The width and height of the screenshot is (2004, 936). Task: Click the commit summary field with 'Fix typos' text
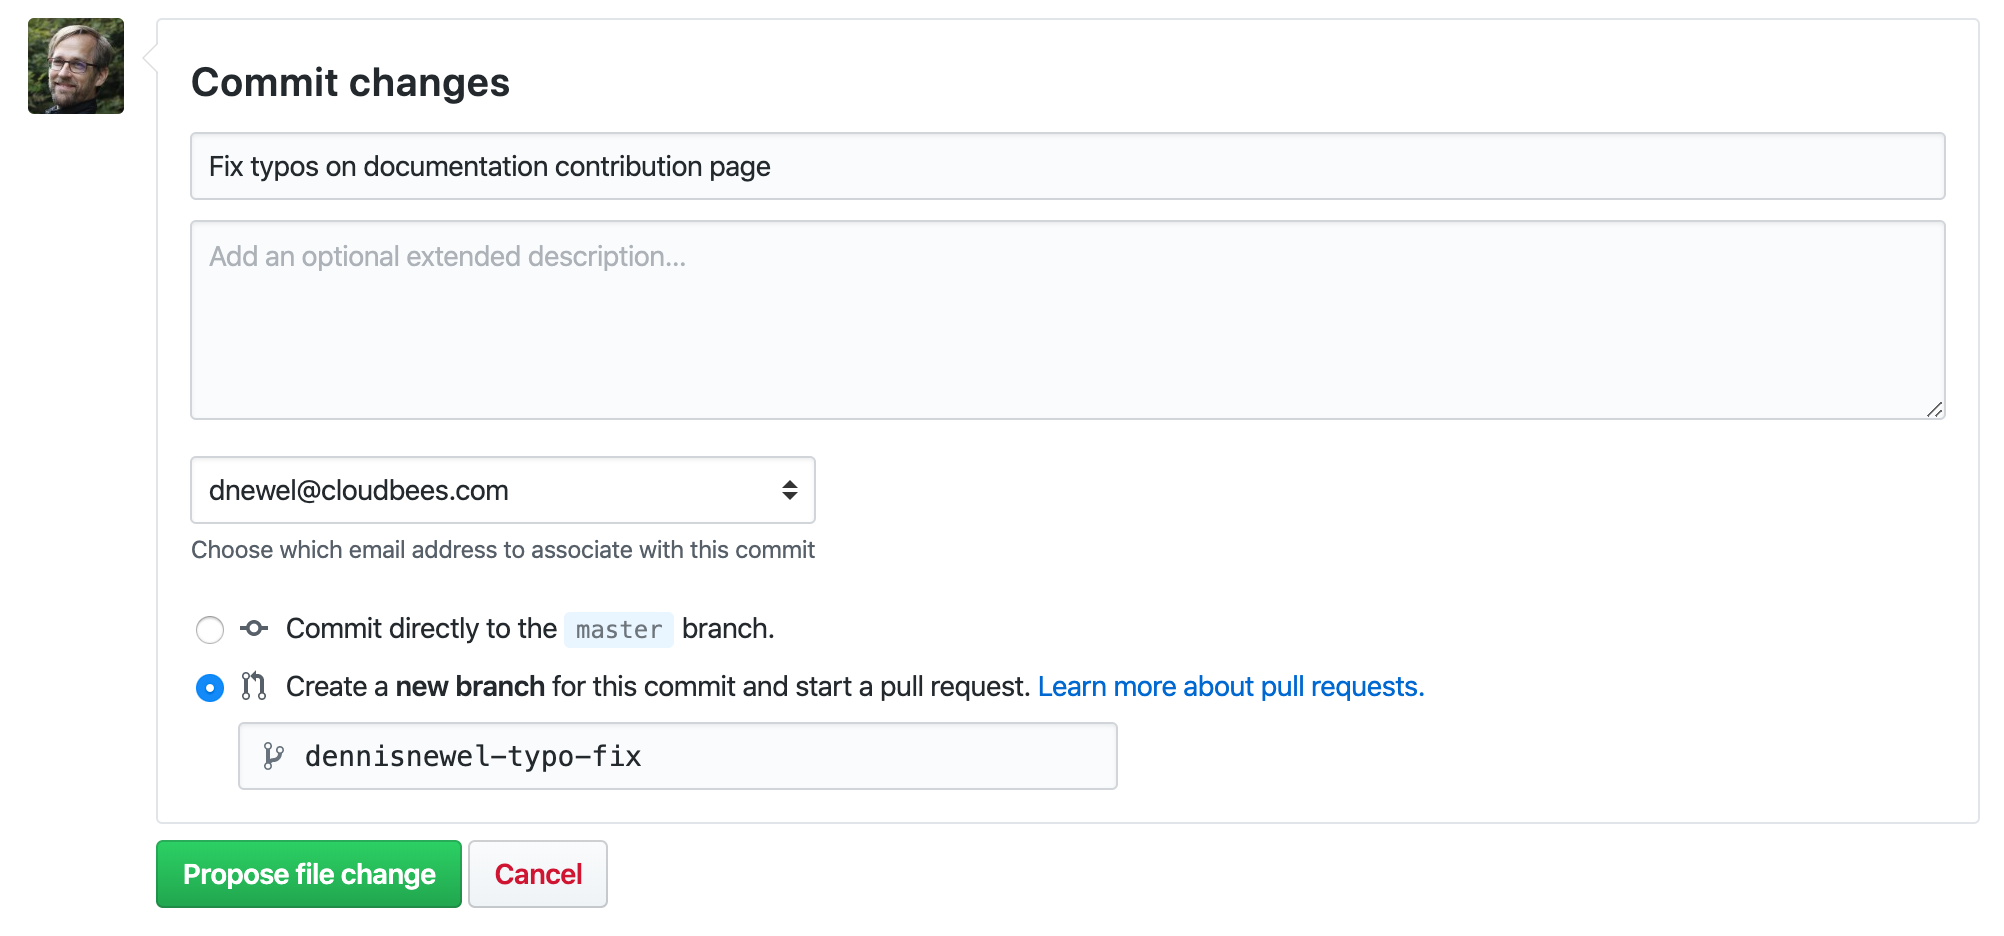1066,166
